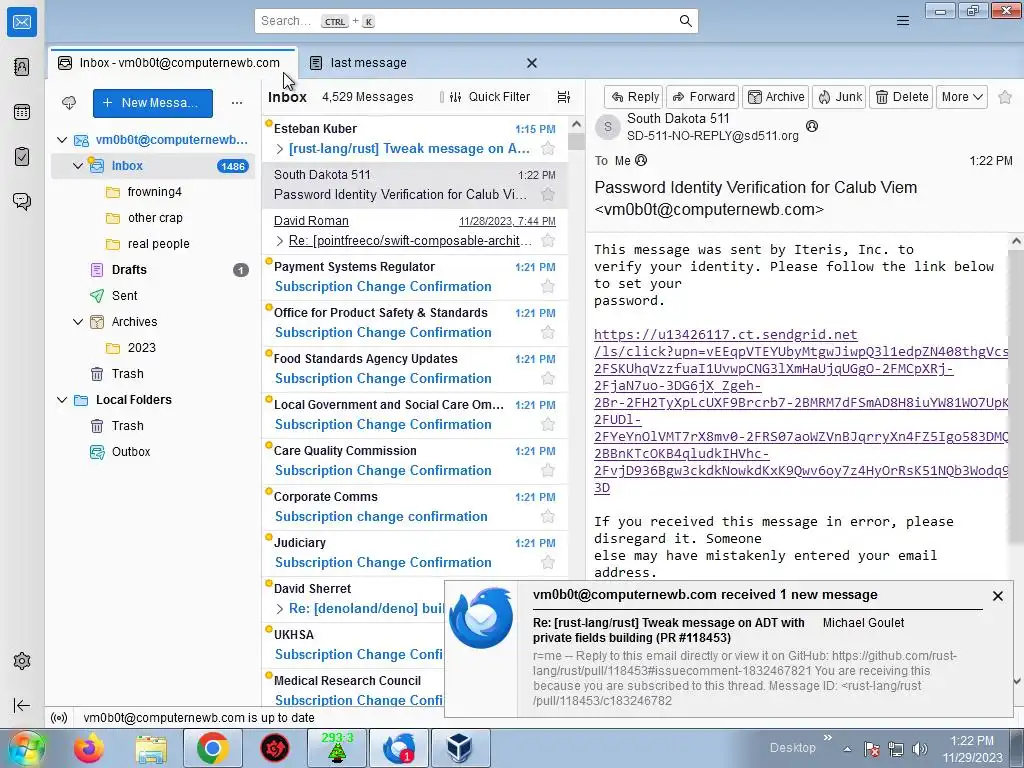The image size is (1024, 768).
Task: Reply to the open message
Action: click(x=633, y=97)
